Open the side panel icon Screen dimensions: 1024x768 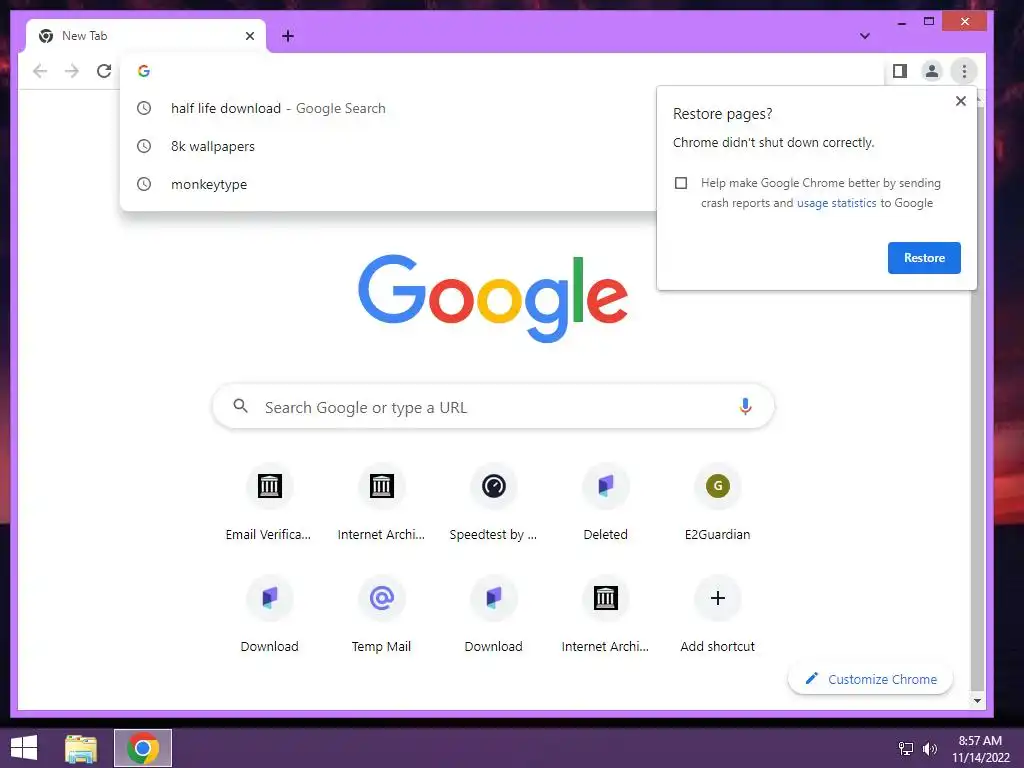[900, 71]
